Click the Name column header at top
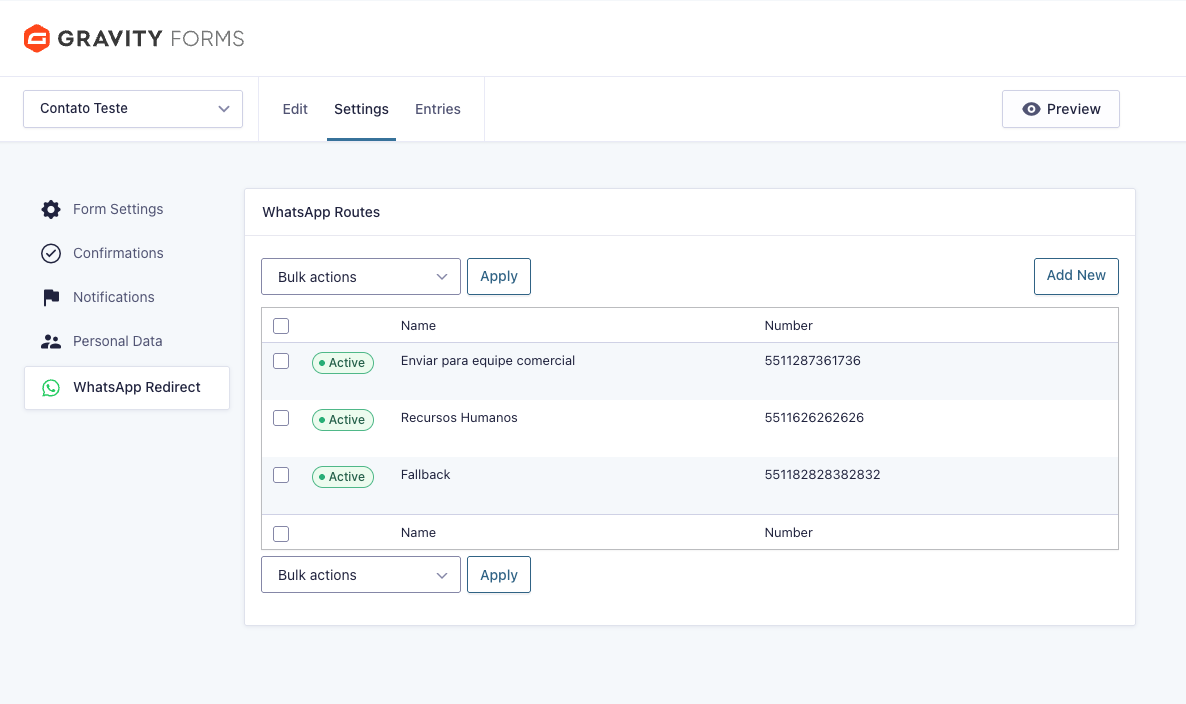 pos(418,326)
